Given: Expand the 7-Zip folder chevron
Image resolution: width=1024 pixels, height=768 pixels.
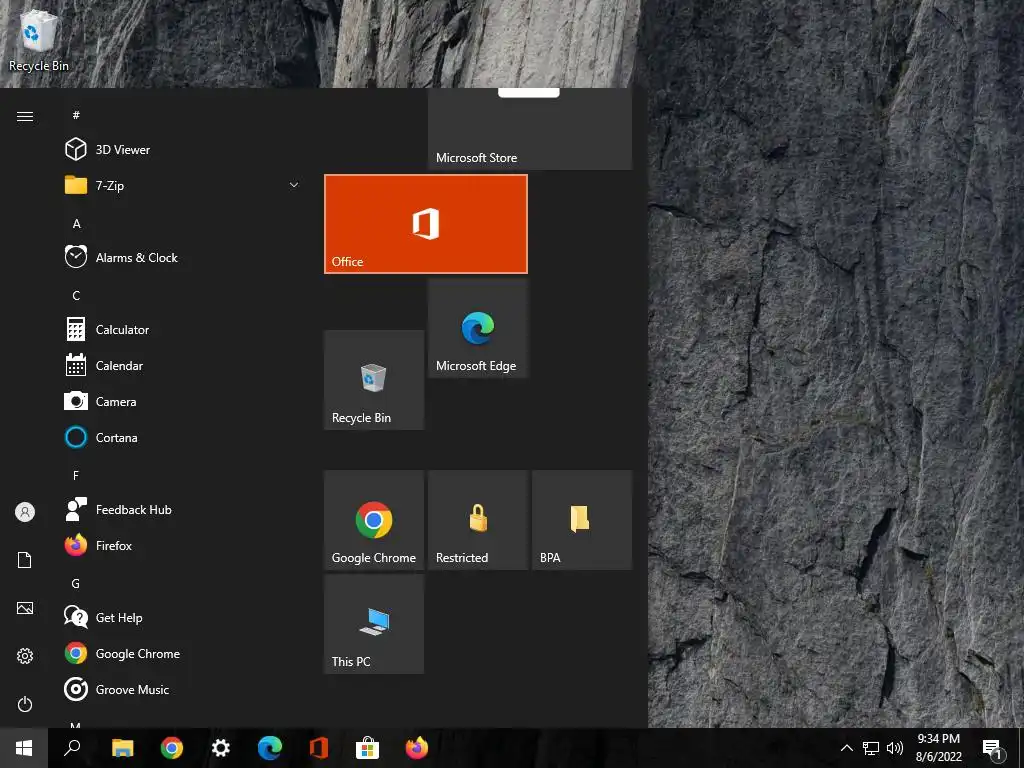Looking at the screenshot, I should pyautogui.click(x=294, y=185).
